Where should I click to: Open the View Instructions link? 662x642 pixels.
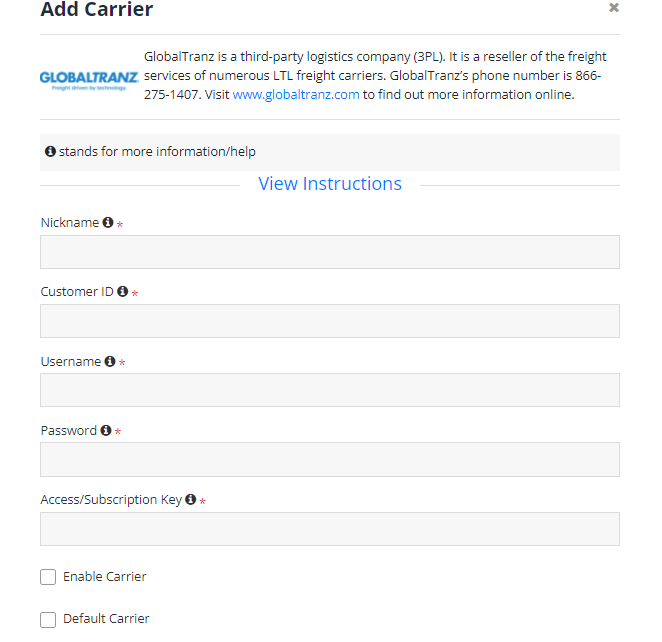click(x=330, y=184)
